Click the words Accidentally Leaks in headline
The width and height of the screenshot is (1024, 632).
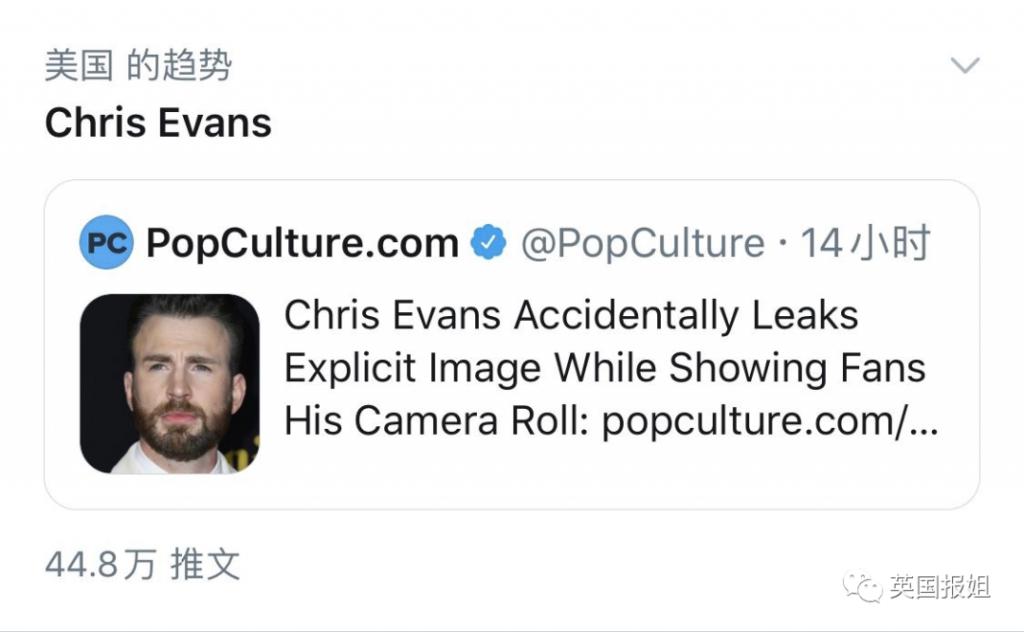(x=686, y=316)
